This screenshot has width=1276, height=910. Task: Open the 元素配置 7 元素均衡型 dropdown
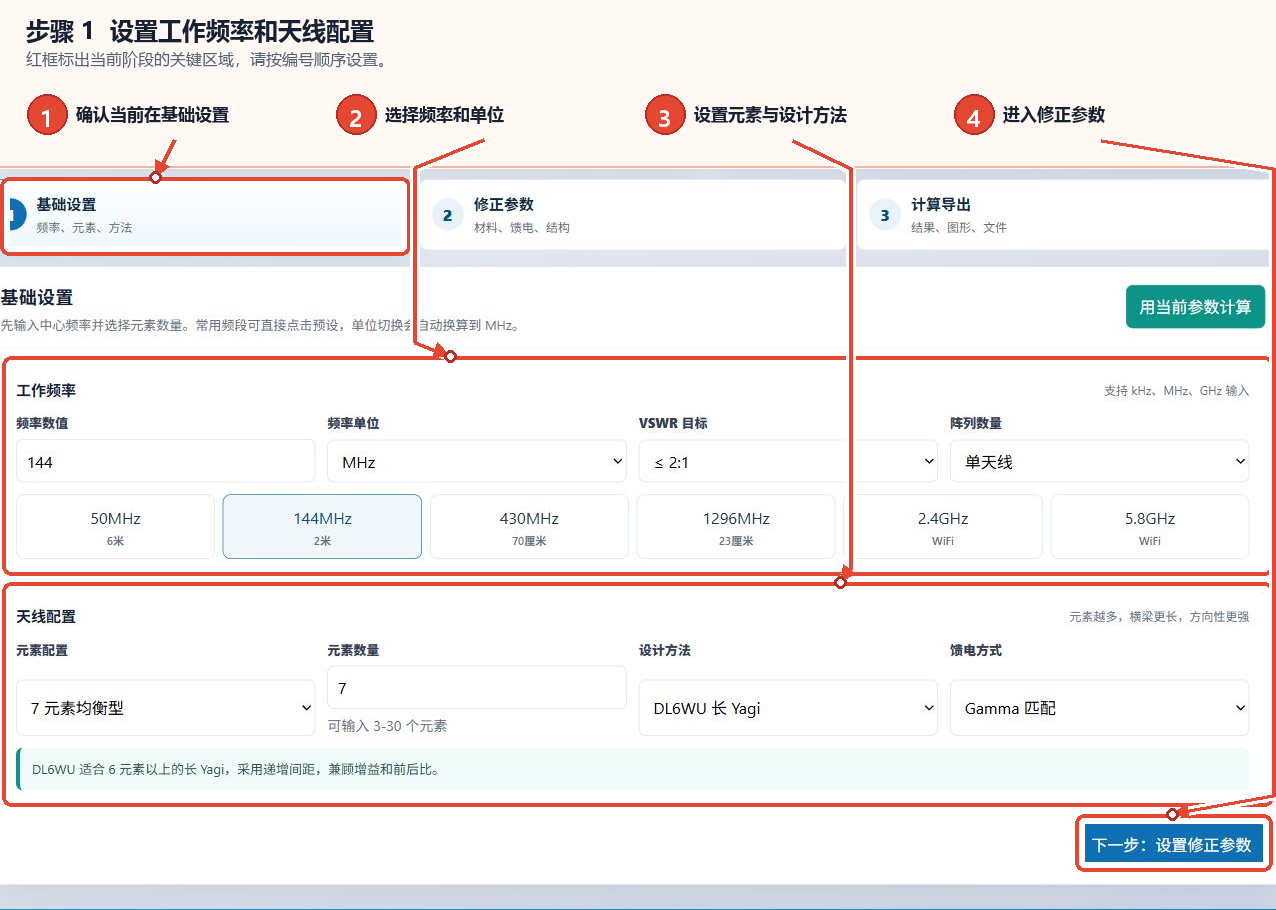(166, 708)
